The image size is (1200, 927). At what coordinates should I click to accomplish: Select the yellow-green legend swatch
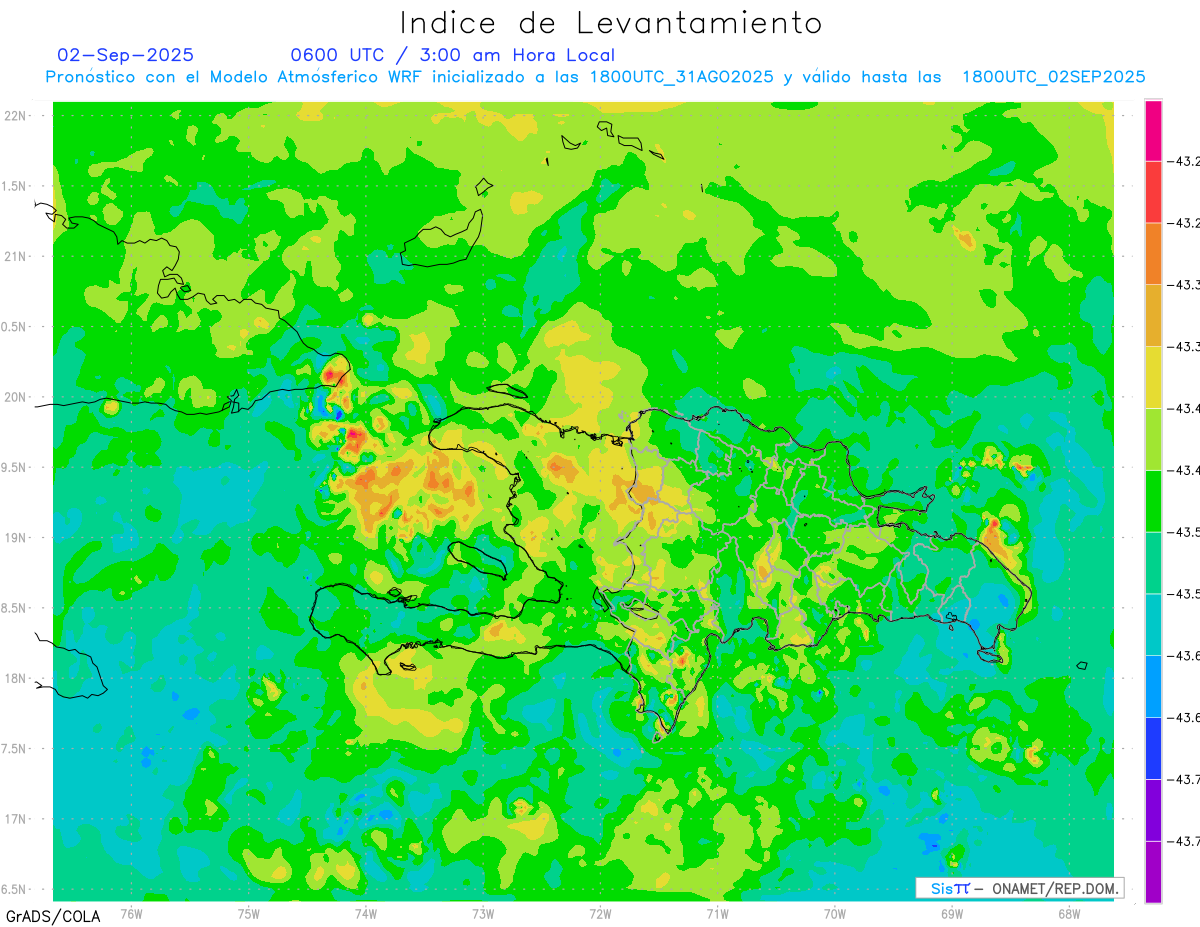(x=1153, y=439)
